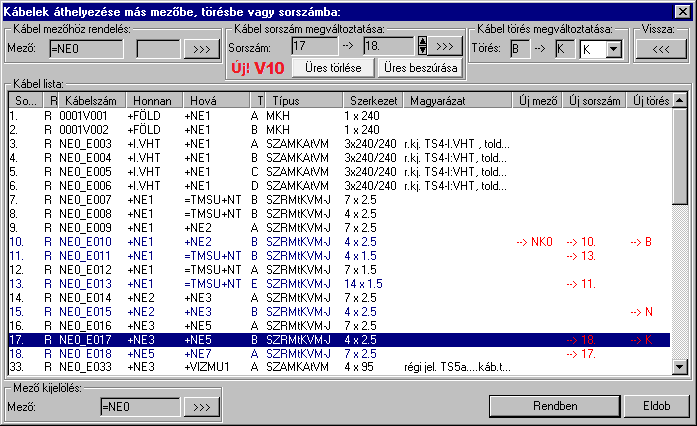Click the >>> button beside the Mező field
The height and width of the screenshot is (426, 697).
pos(202,47)
